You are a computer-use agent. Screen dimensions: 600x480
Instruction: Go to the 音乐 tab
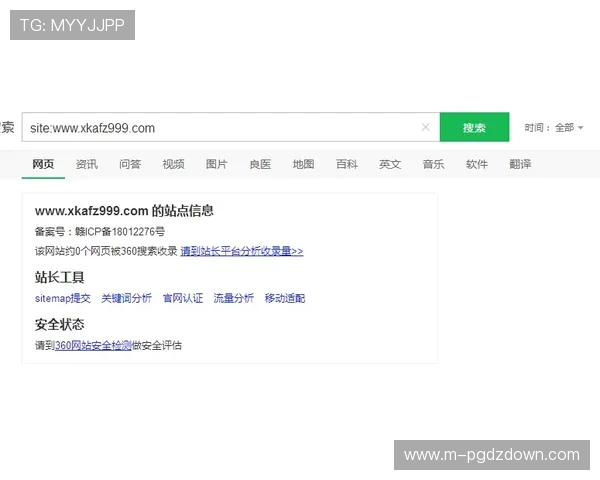coord(433,164)
